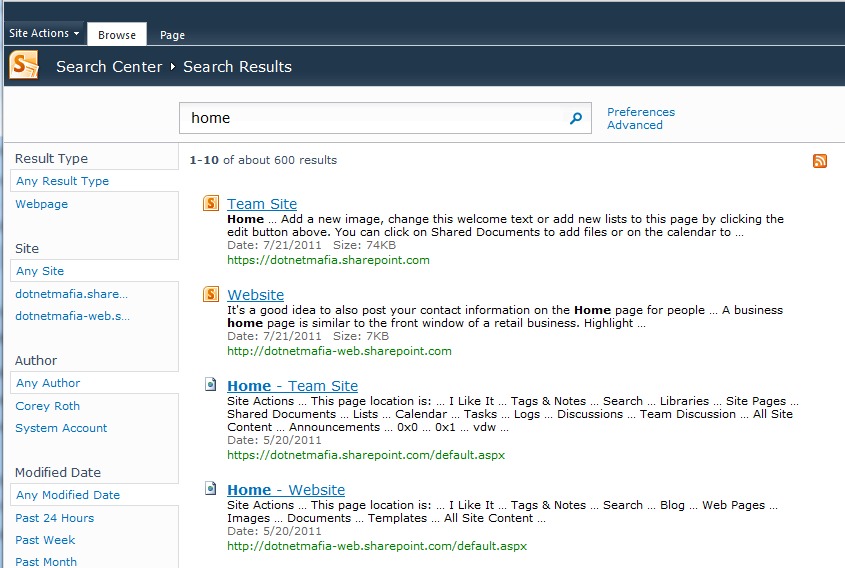The height and width of the screenshot is (568, 845).
Task: Click the Author refiner heading
Action: [x=36, y=361]
